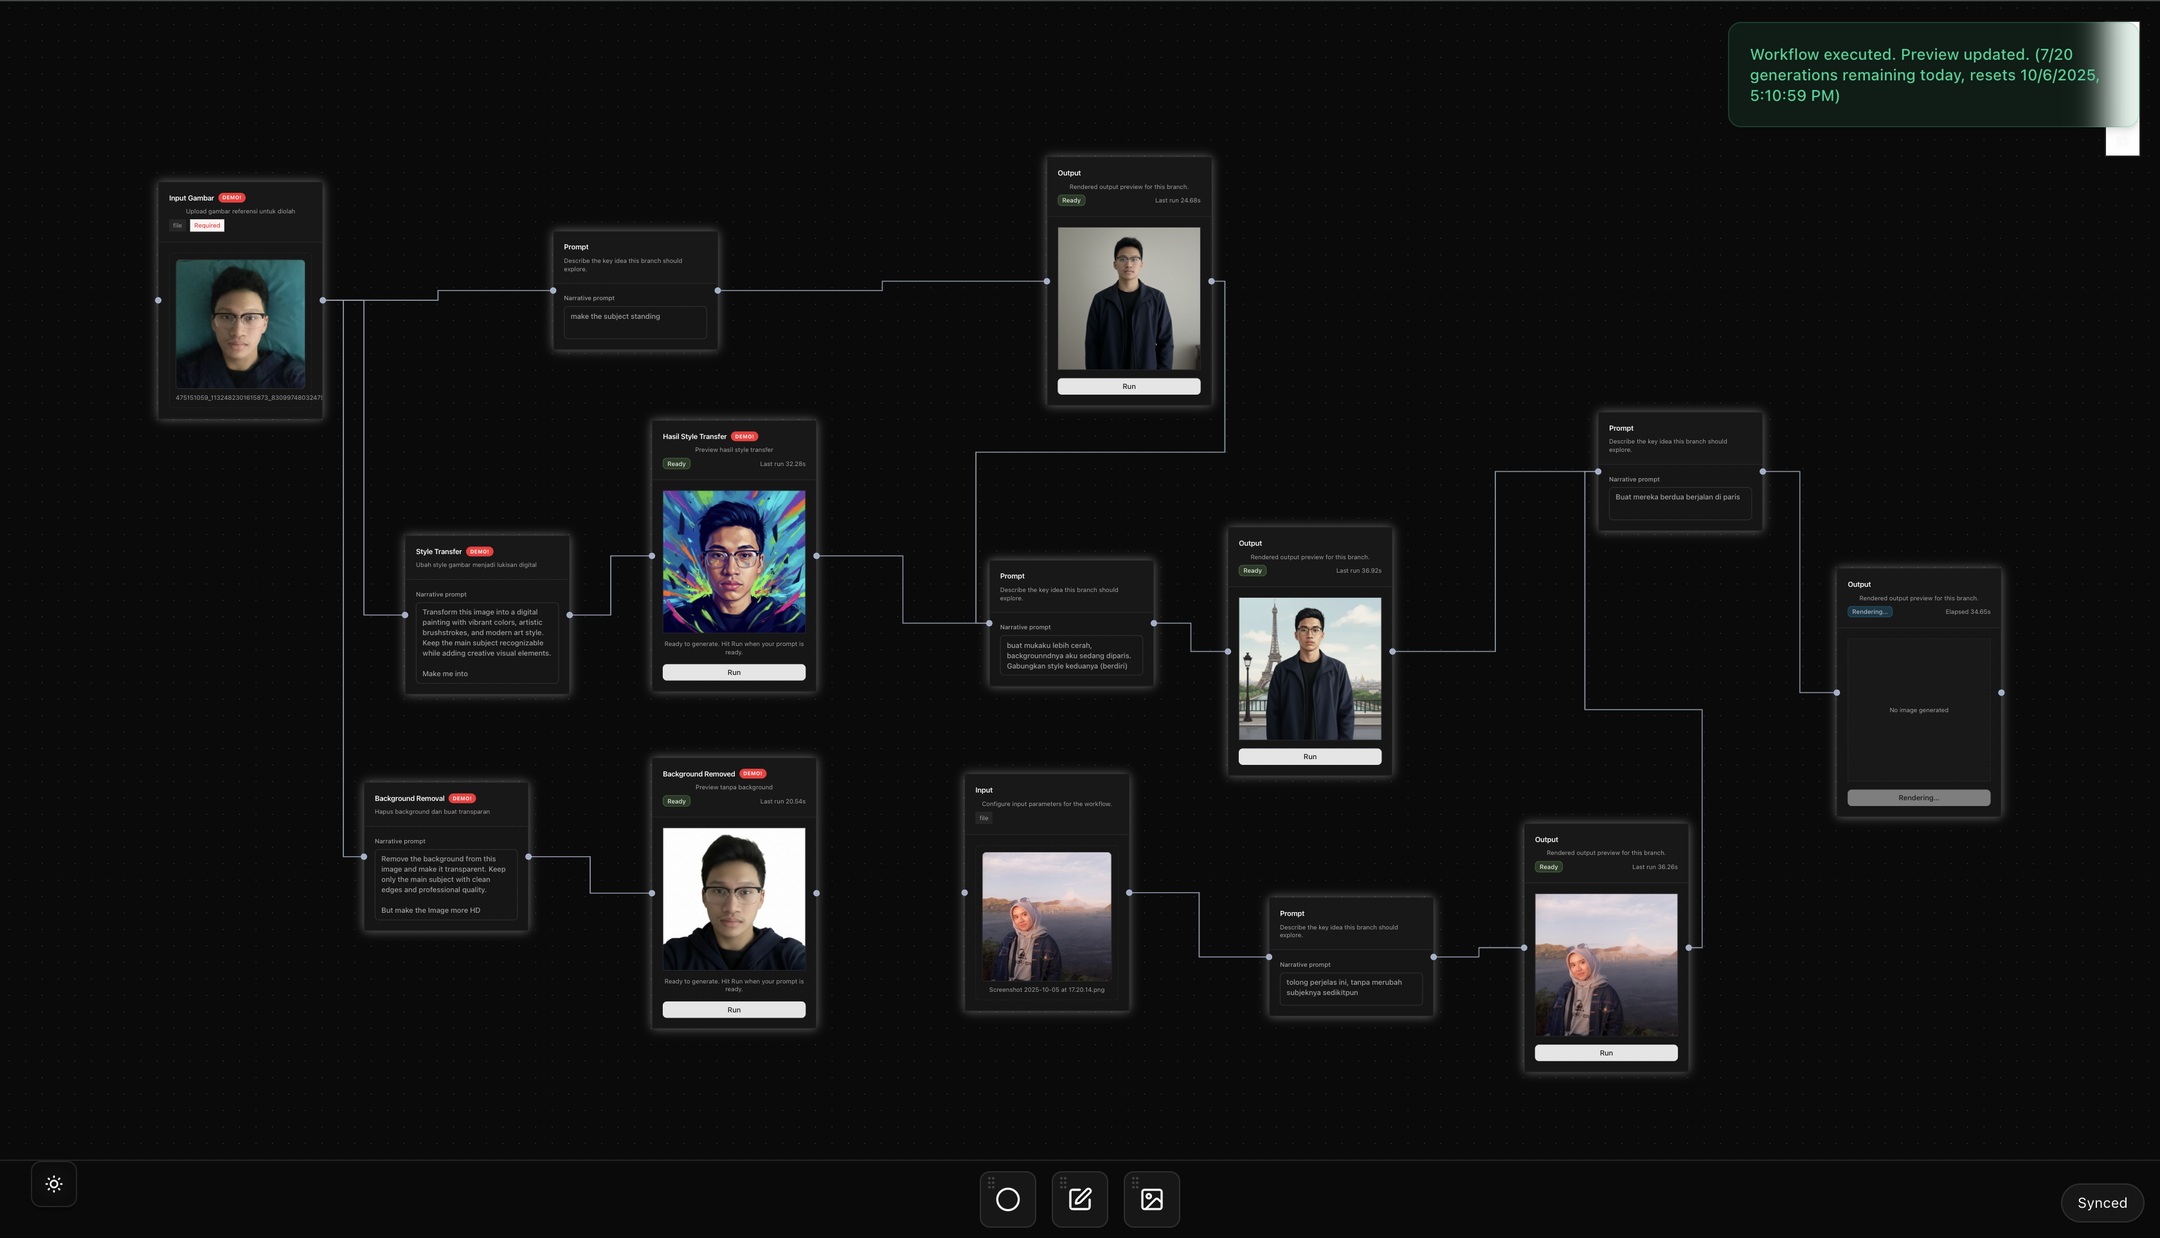
Task: Select the pencil edit tool in bottom toolbar
Action: (x=1080, y=1199)
